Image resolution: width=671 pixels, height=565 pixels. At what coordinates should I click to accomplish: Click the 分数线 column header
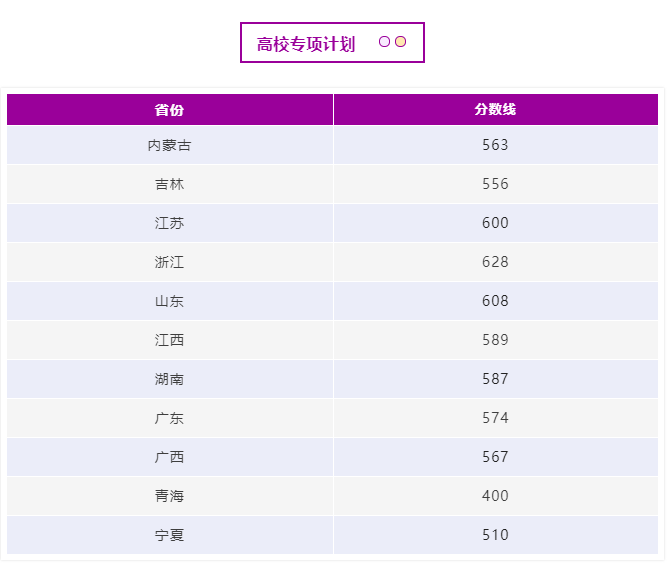495,110
